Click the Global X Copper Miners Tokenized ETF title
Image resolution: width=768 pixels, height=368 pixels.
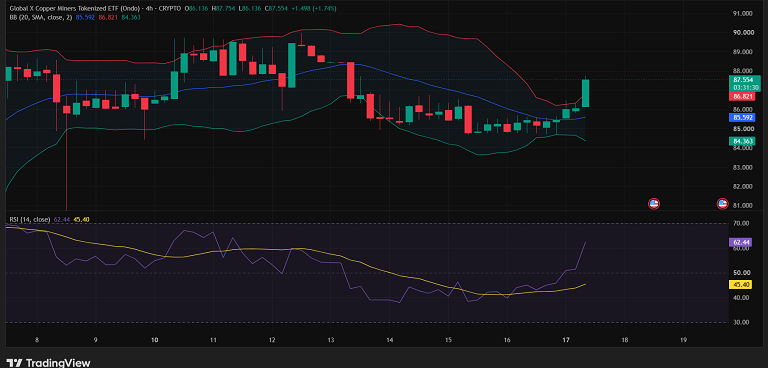coord(74,9)
